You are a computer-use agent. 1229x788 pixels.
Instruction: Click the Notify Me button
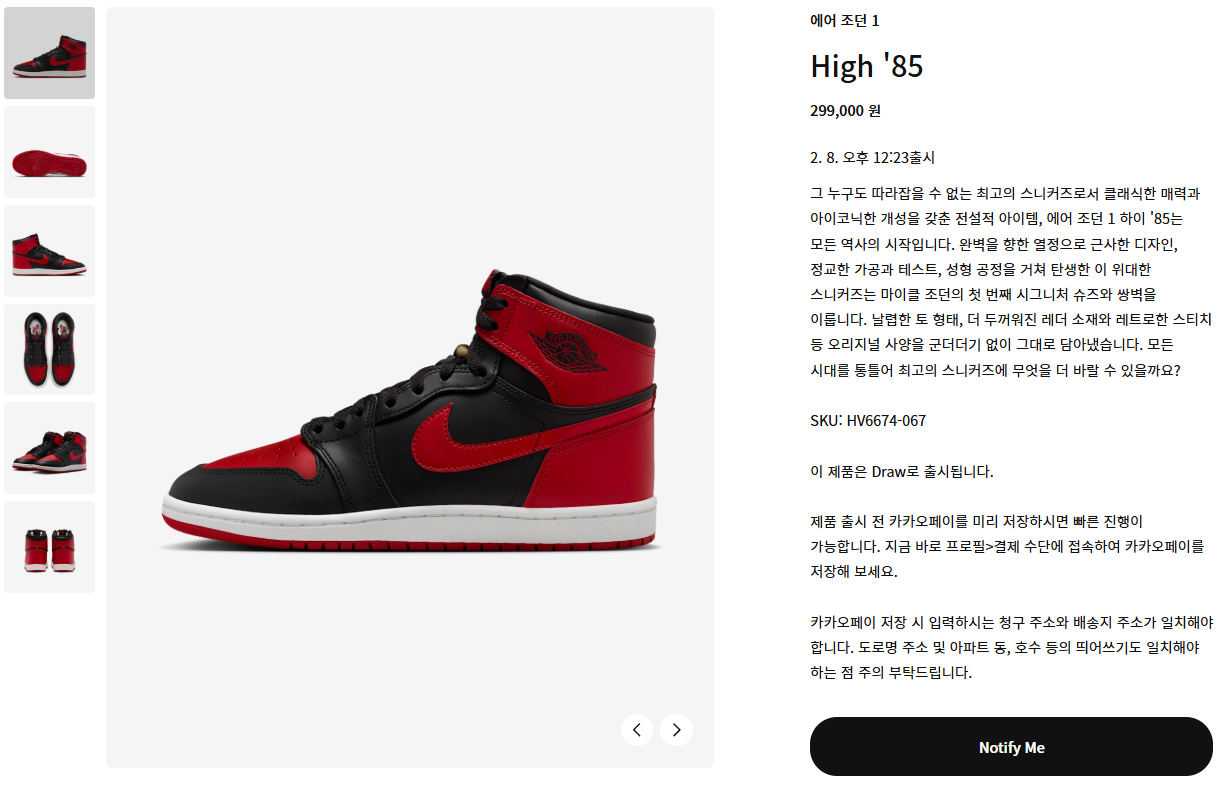1011,747
